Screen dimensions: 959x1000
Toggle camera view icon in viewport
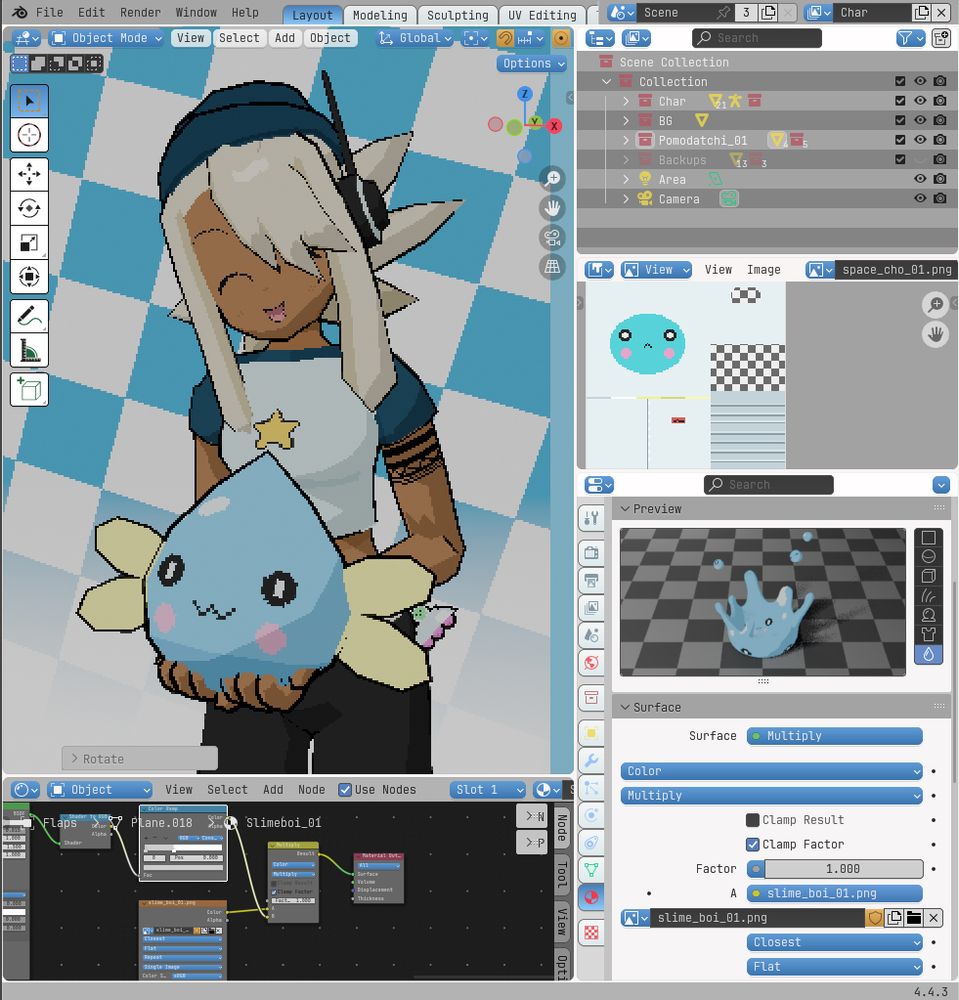tap(552, 238)
